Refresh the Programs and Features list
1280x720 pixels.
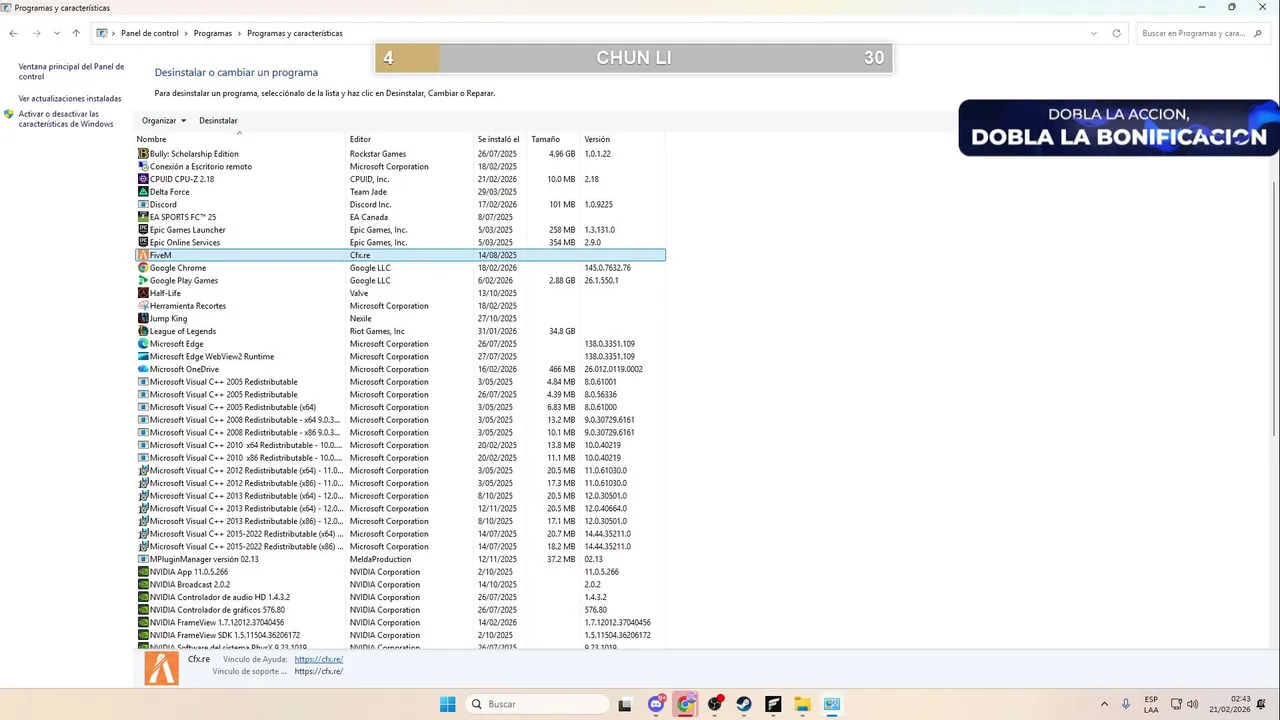pyautogui.click(x=1117, y=33)
